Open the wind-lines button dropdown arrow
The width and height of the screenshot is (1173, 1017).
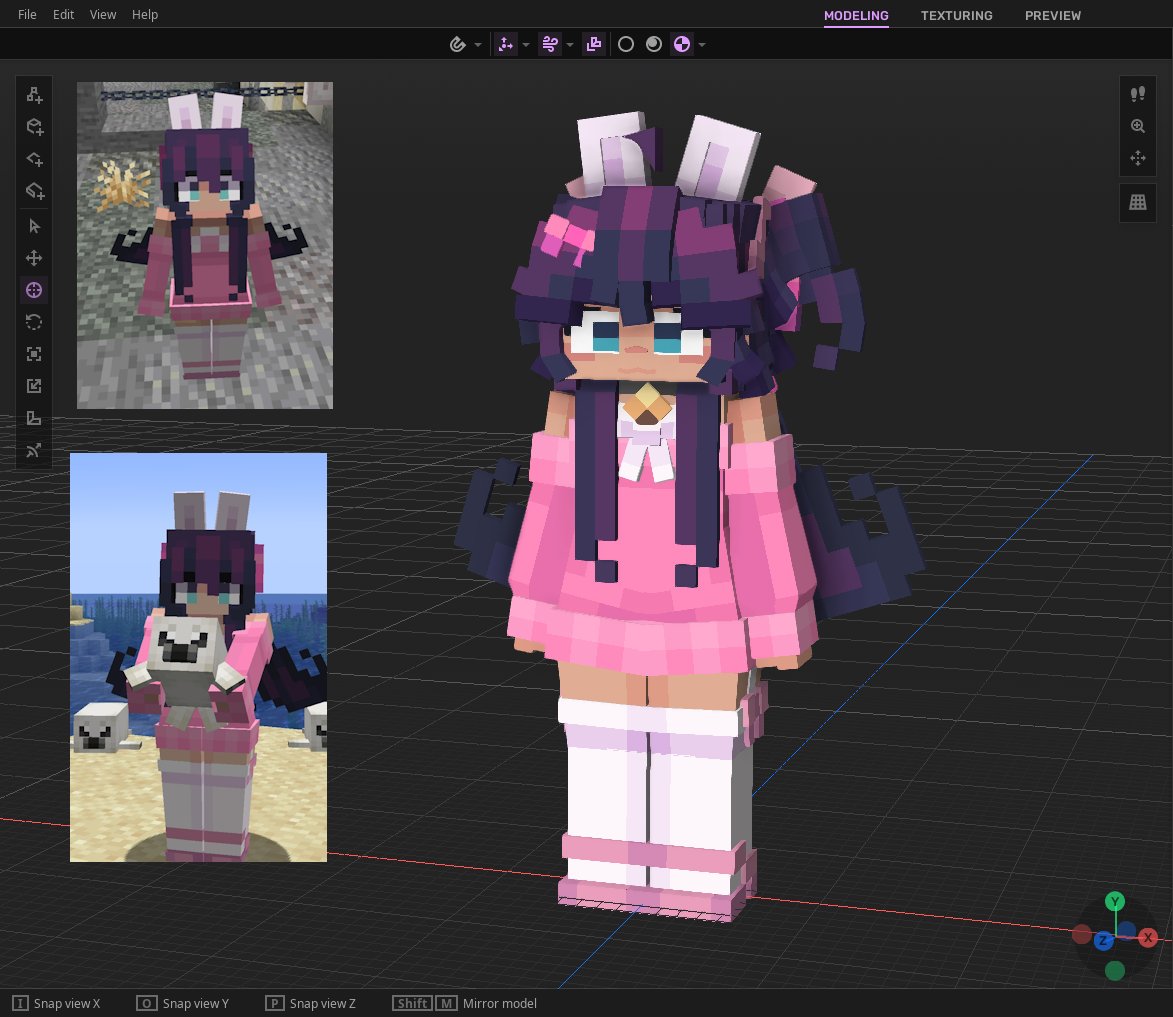[570, 45]
